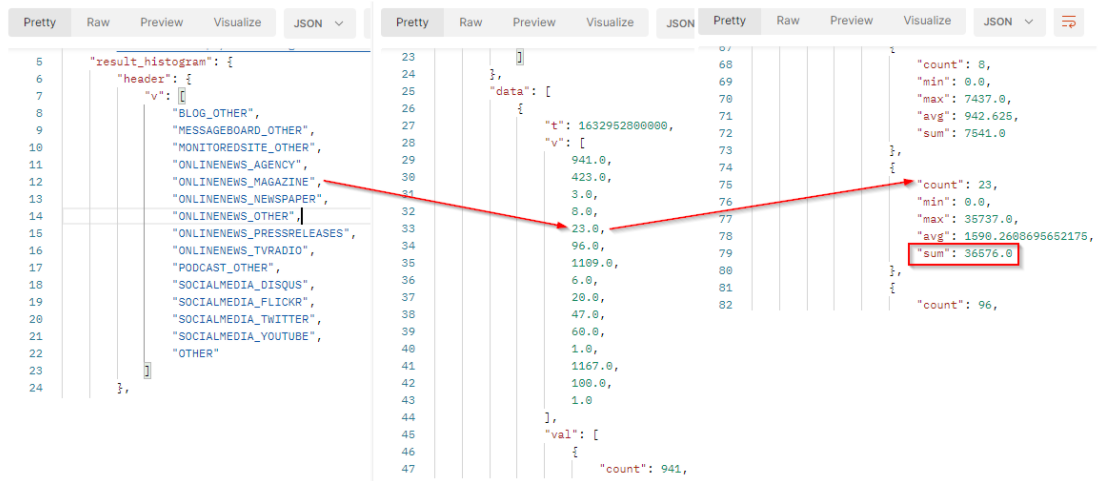Click the "ONLINENEWS_MAGAZINE" string on line 12
The width and height of the screenshot is (1101, 481).
(245, 182)
